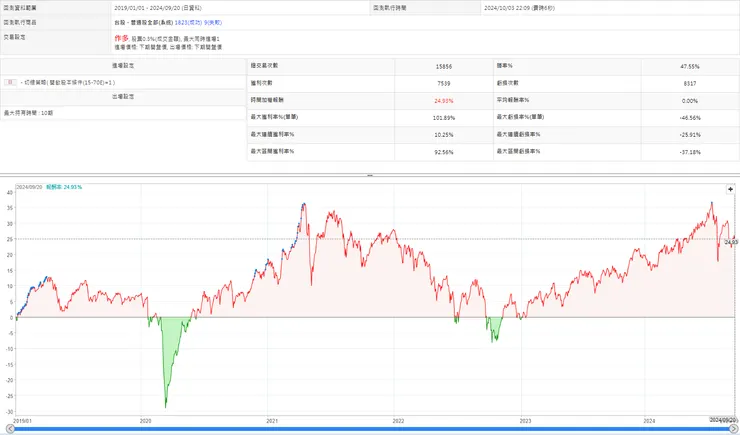The height and width of the screenshot is (435, 740).
Task: Click the win rate value 47.55%
Action: point(690,67)
